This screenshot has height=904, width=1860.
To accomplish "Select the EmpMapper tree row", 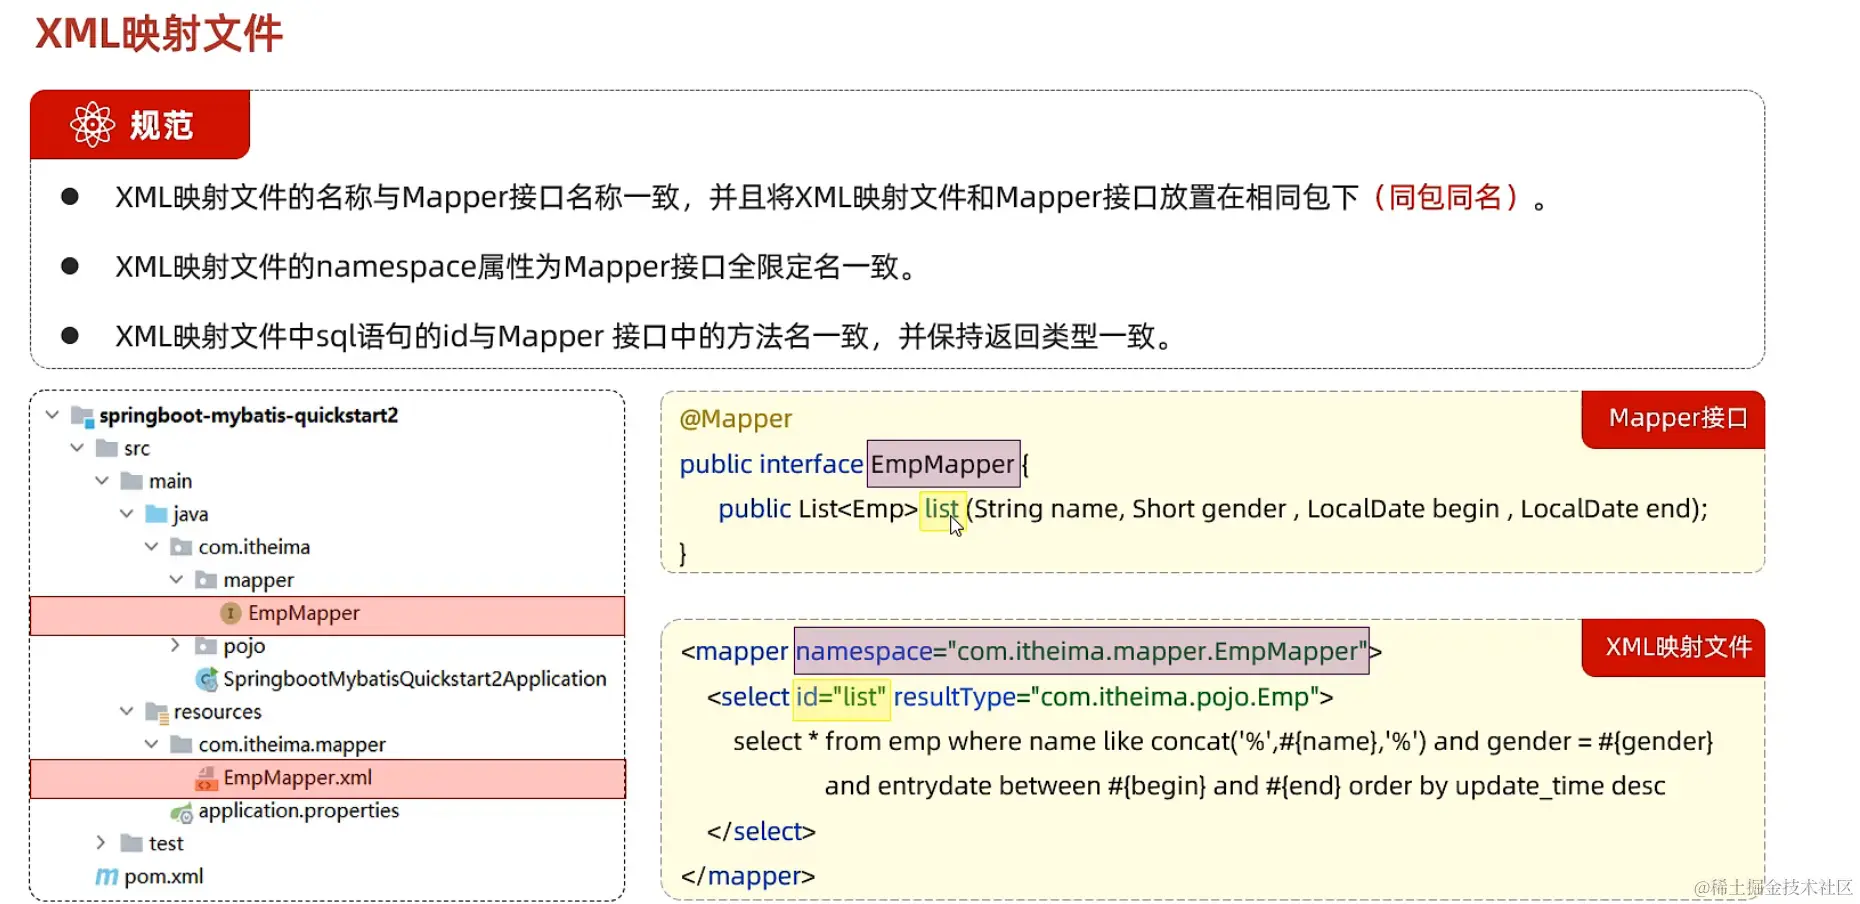I will 328,615.
